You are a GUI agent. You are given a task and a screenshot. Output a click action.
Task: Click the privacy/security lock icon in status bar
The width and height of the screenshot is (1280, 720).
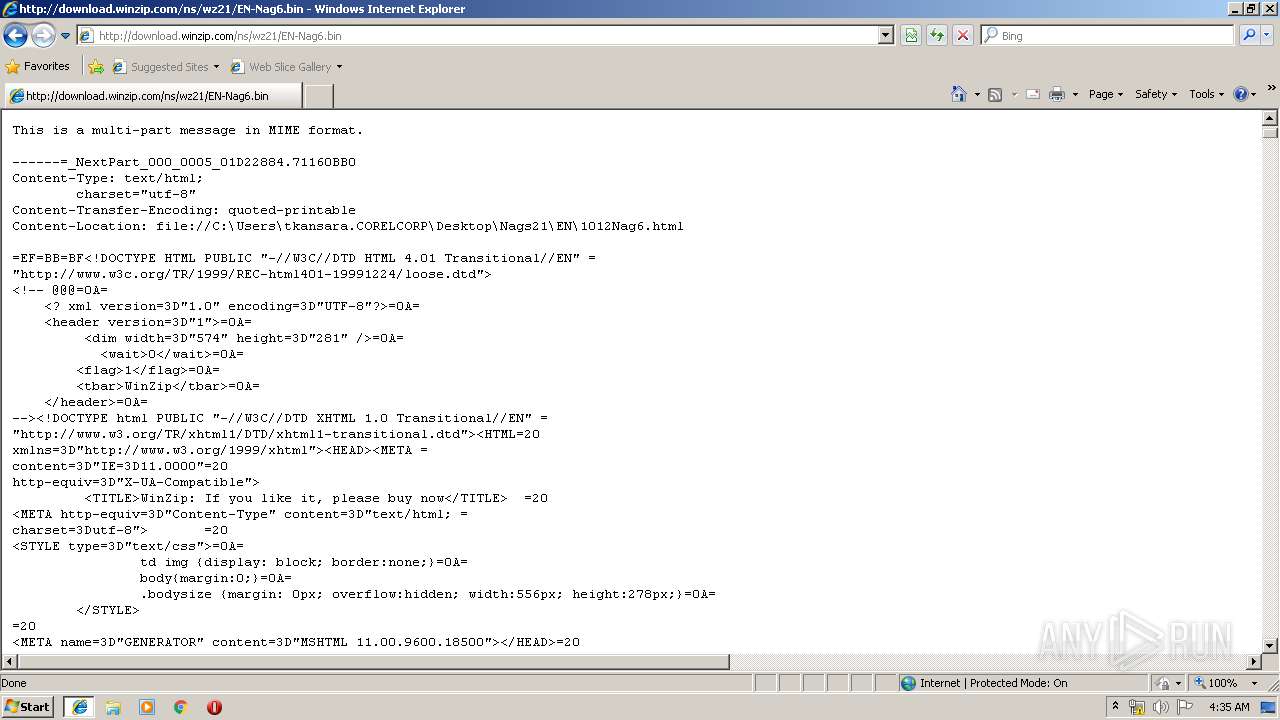point(1163,683)
